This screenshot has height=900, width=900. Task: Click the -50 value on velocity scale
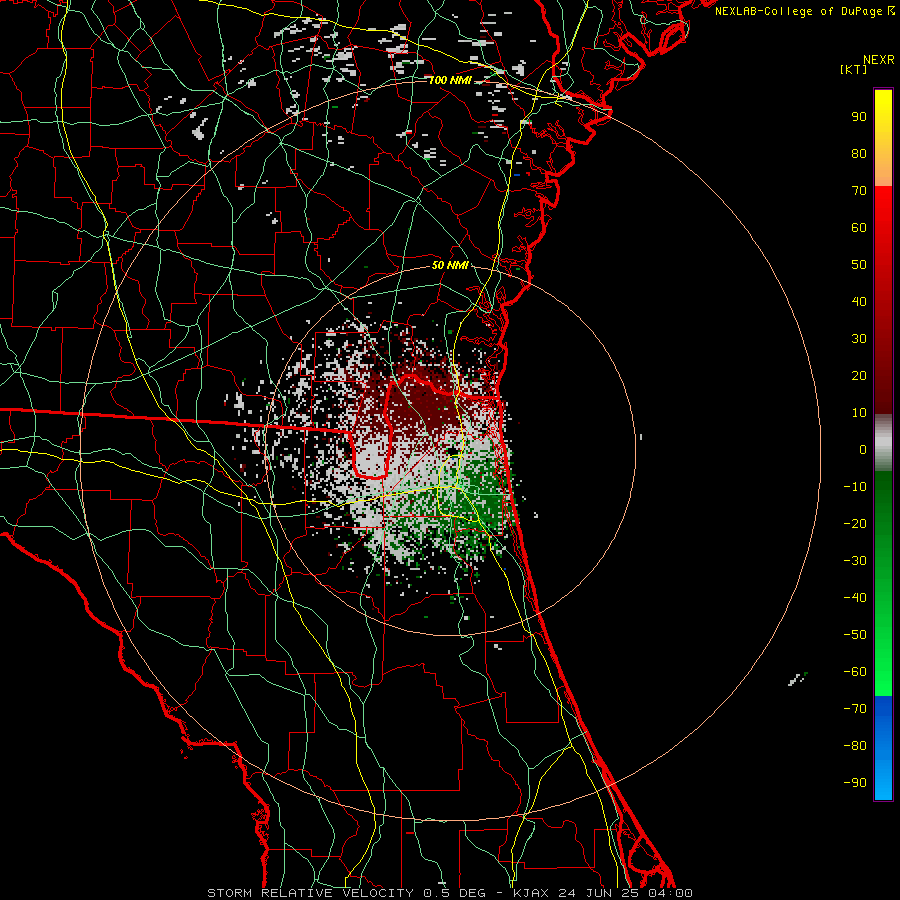(x=855, y=635)
